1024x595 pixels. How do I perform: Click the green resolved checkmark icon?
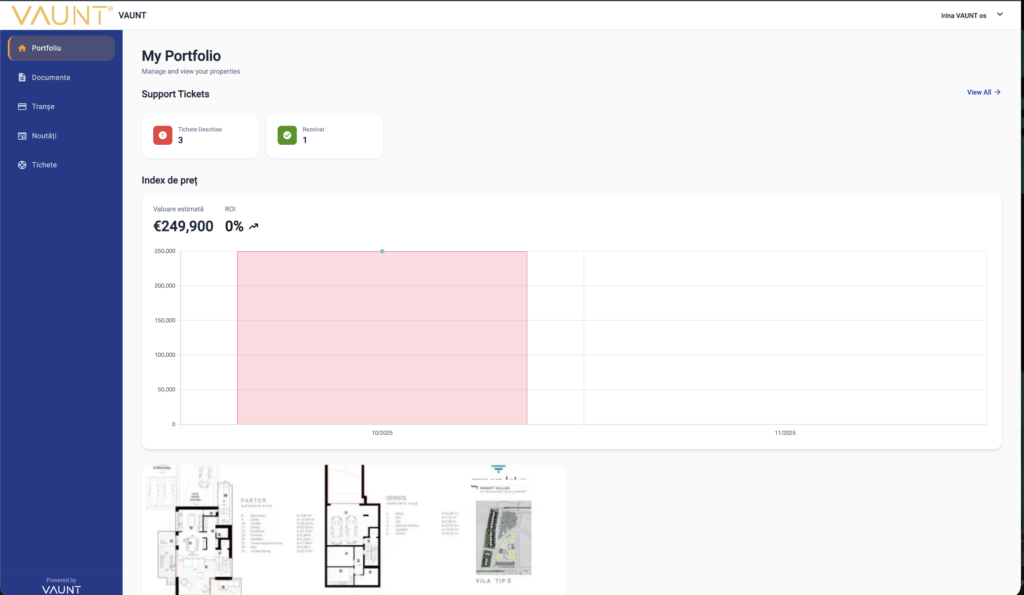[287, 135]
